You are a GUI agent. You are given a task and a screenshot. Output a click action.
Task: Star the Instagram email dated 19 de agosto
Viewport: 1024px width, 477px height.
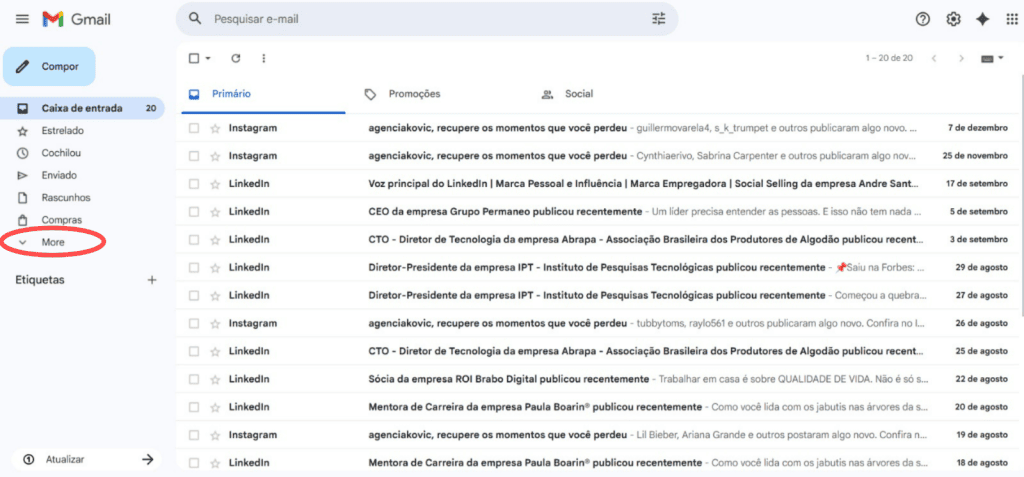[x=215, y=435]
